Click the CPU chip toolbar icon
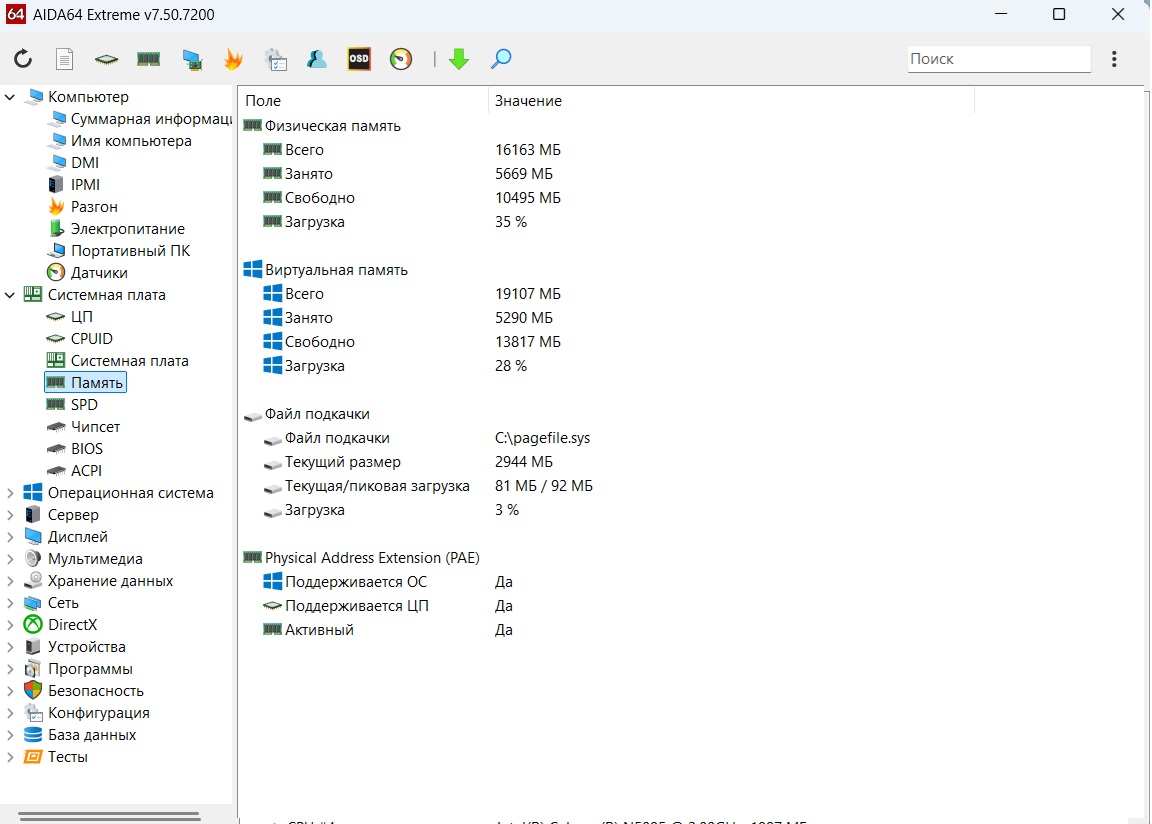Screen dimensions: 1152x824 107,59
